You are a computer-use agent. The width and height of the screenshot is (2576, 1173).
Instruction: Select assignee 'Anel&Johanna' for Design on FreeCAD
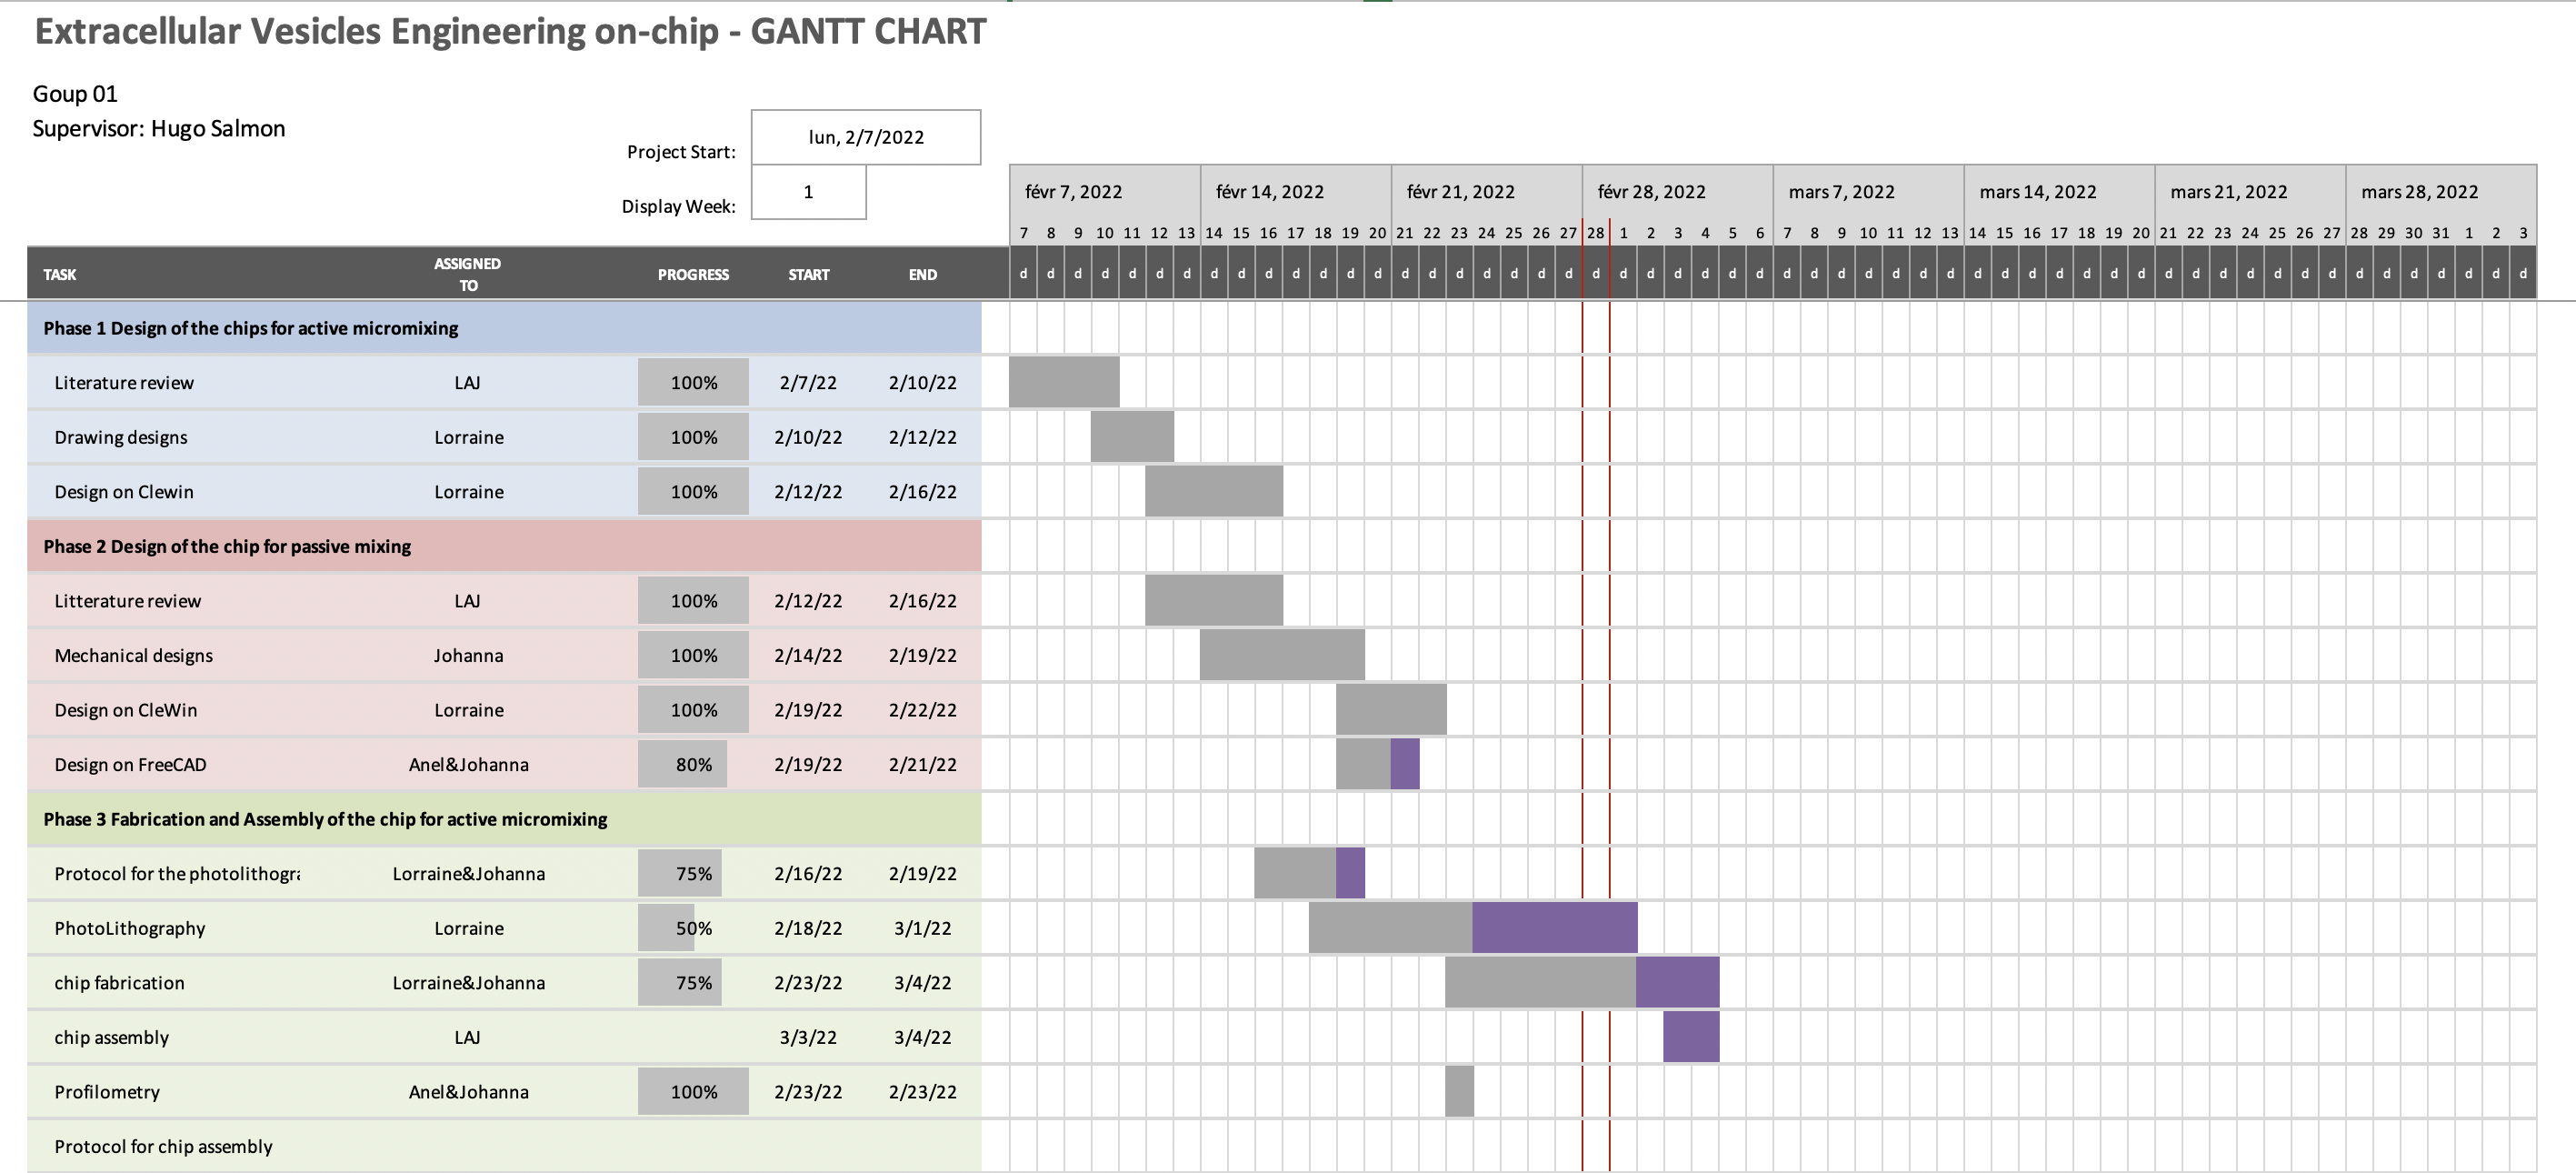[468, 765]
